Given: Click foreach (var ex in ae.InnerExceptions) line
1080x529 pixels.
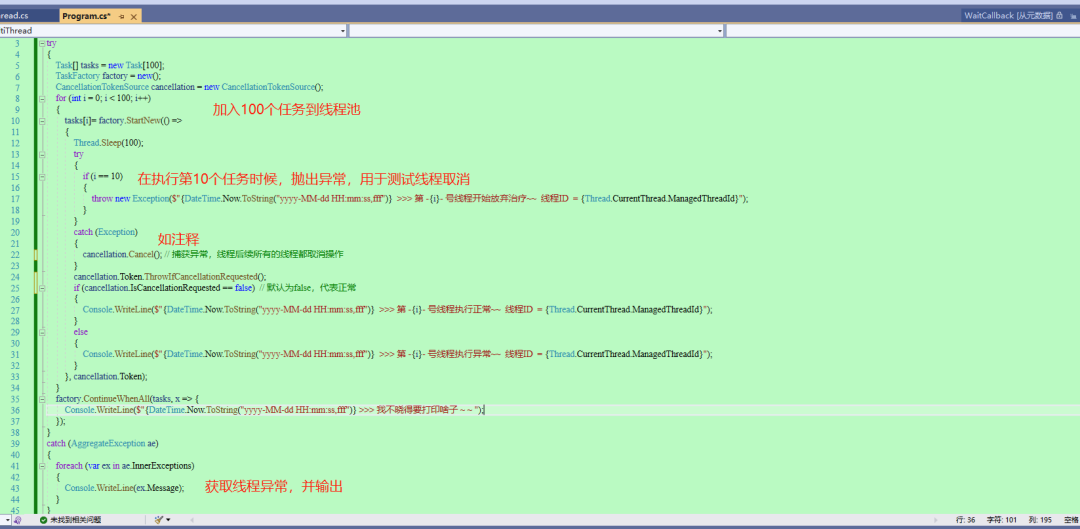Looking at the screenshot, I should tap(125, 466).
